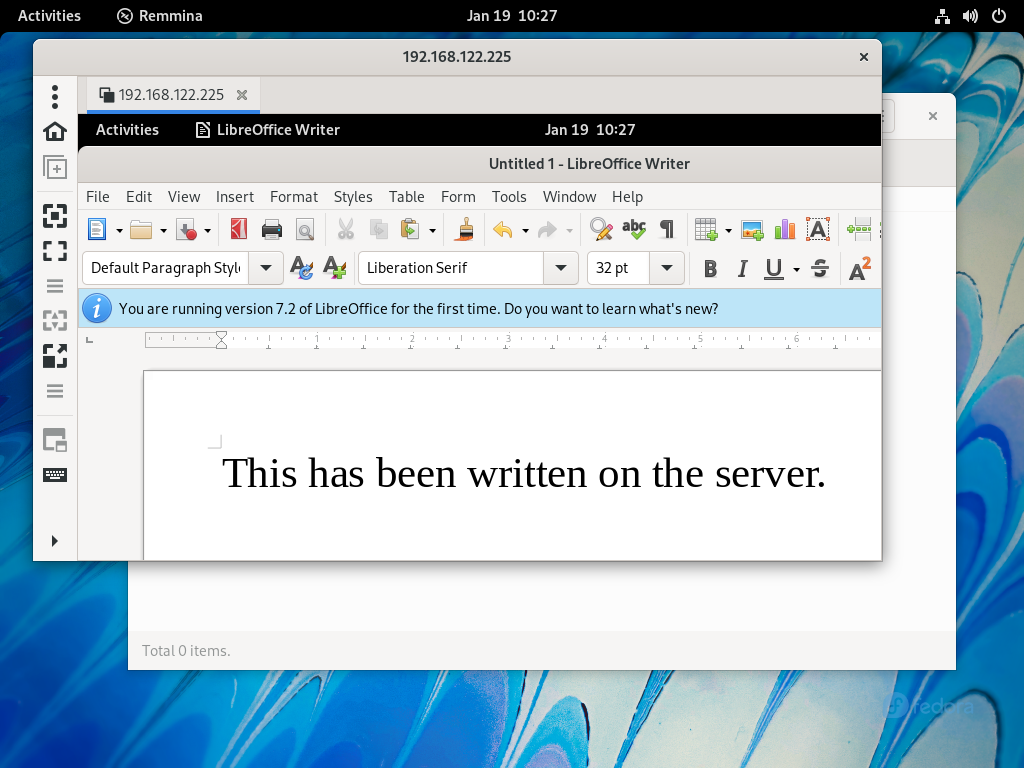The image size is (1024, 768).
Task: Expand the paragraph style dropdown
Action: pyautogui.click(x=266, y=268)
